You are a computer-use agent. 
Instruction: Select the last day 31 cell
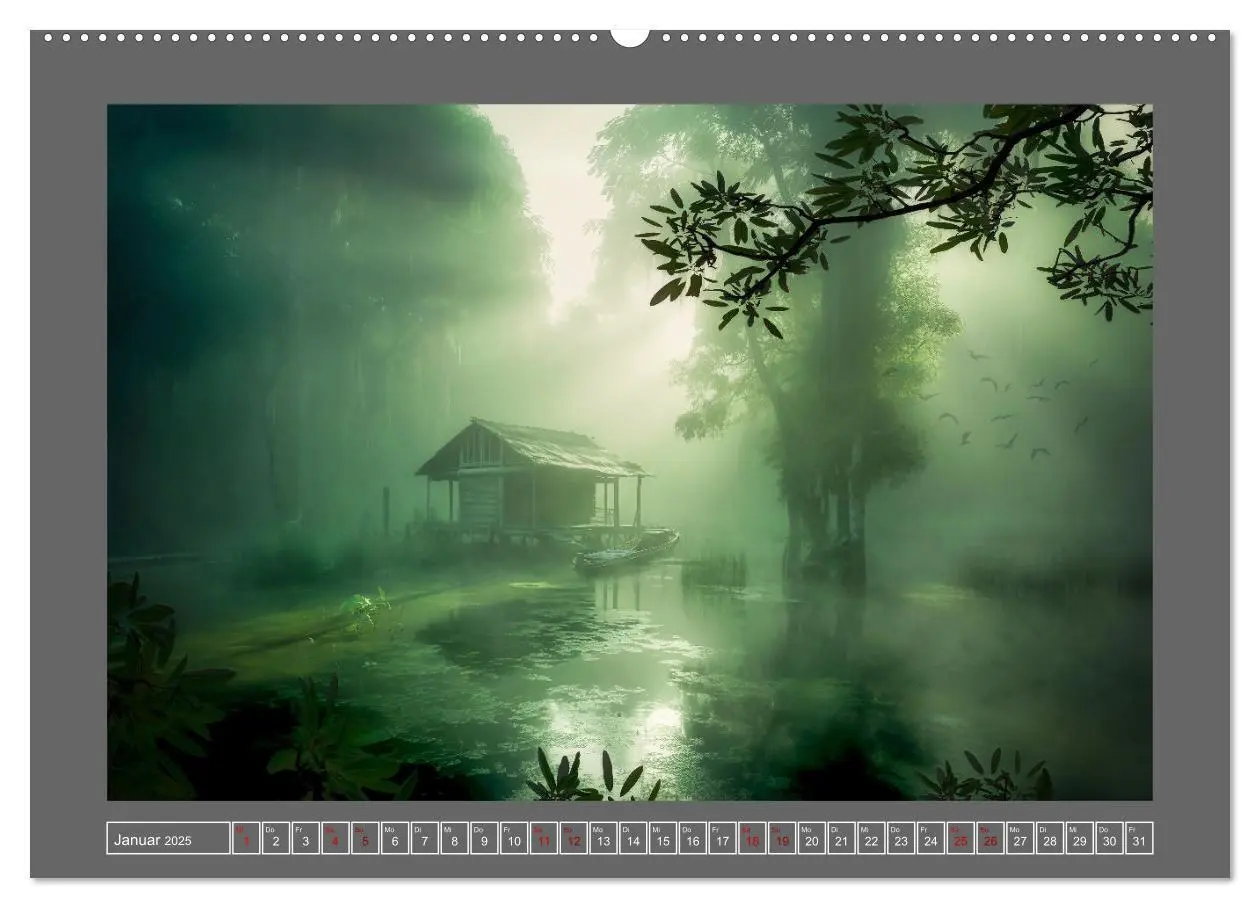[1139, 839]
